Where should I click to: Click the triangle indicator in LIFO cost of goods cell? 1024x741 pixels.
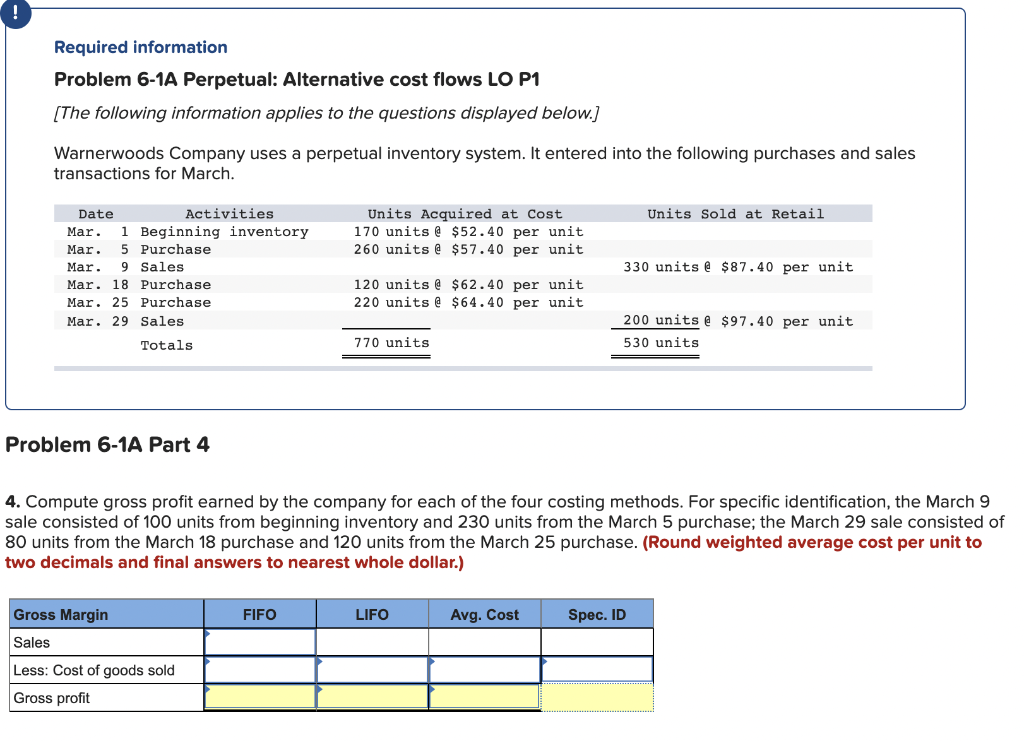321,663
